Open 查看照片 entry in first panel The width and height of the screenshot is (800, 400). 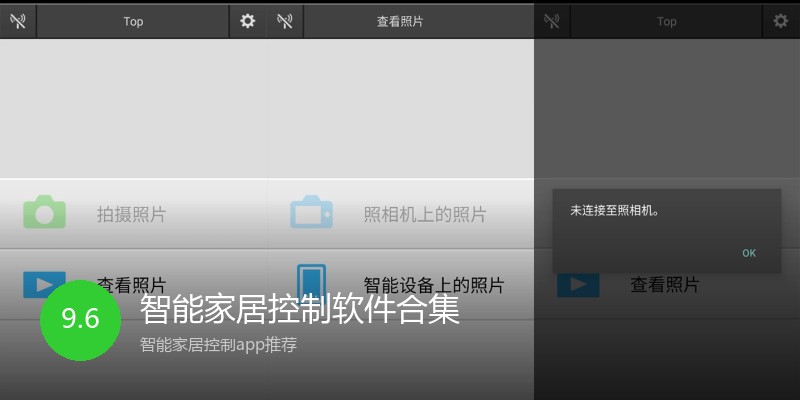(134, 285)
